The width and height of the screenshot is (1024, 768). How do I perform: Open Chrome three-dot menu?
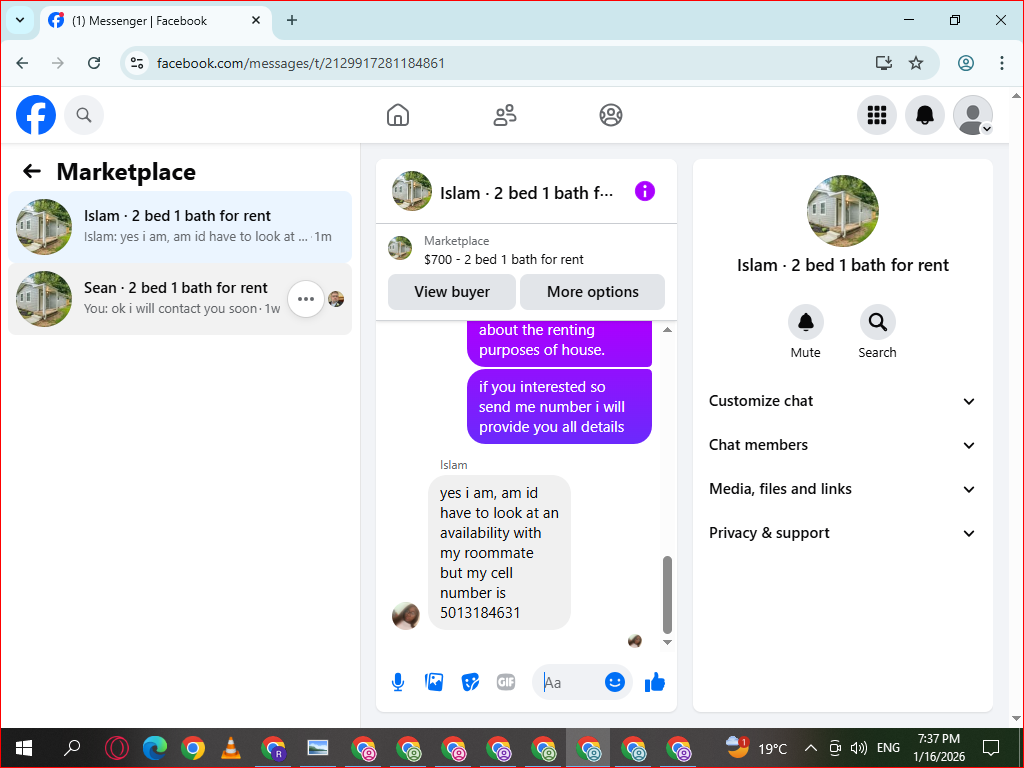click(1002, 63)
